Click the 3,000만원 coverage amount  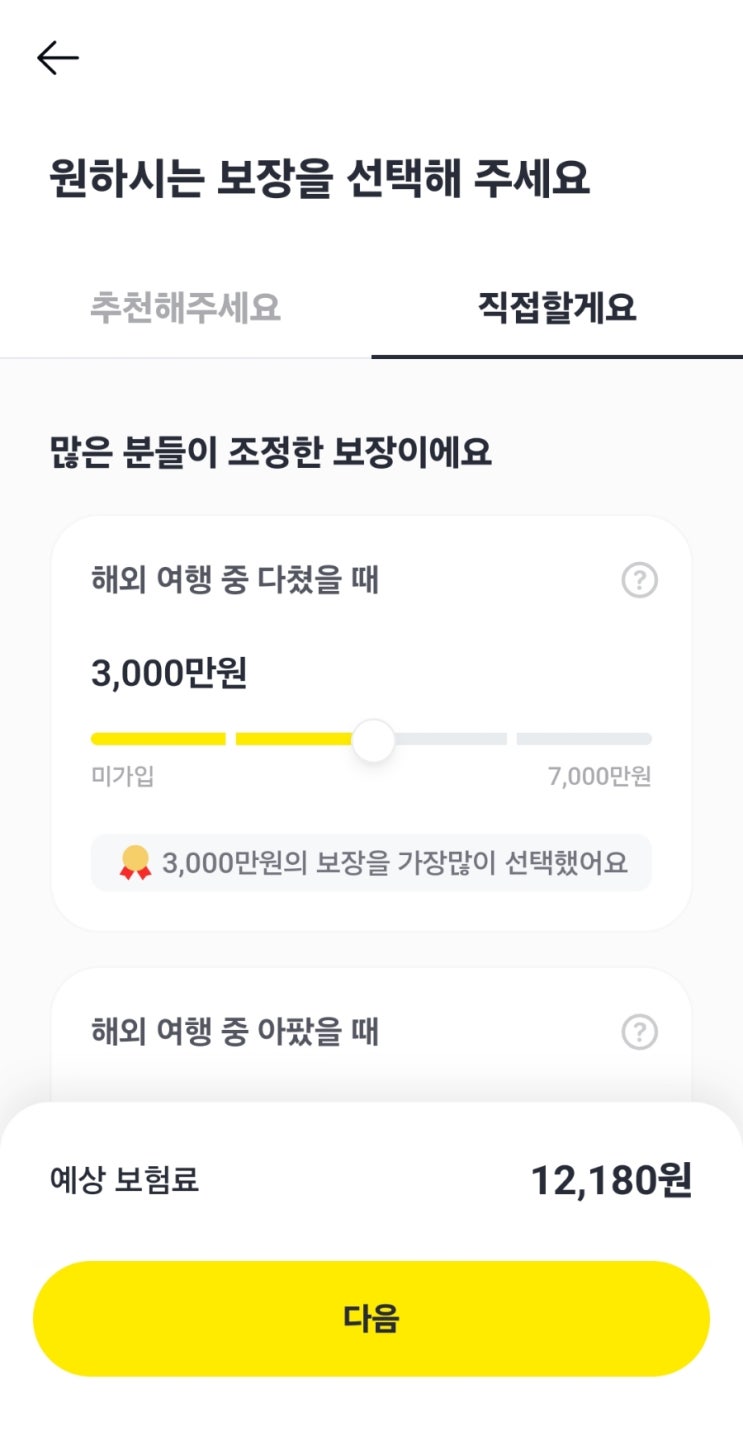[169, 675]
